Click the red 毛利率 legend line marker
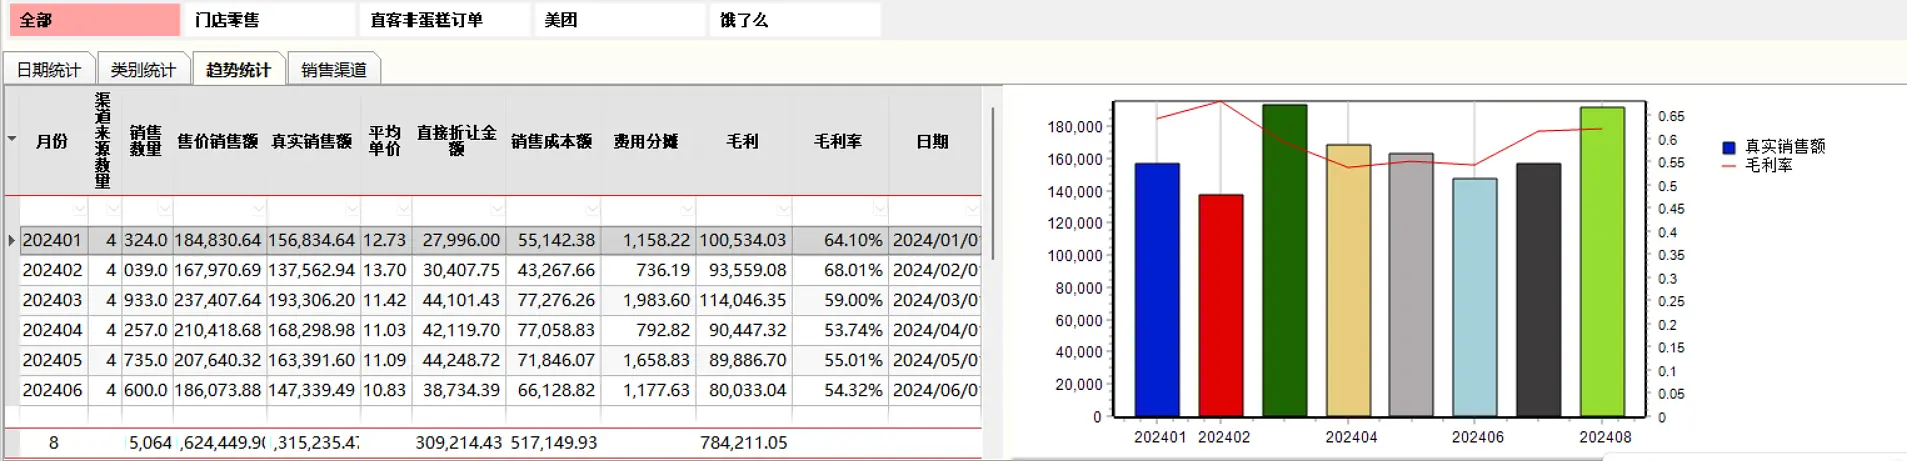 pos(1729,166)
